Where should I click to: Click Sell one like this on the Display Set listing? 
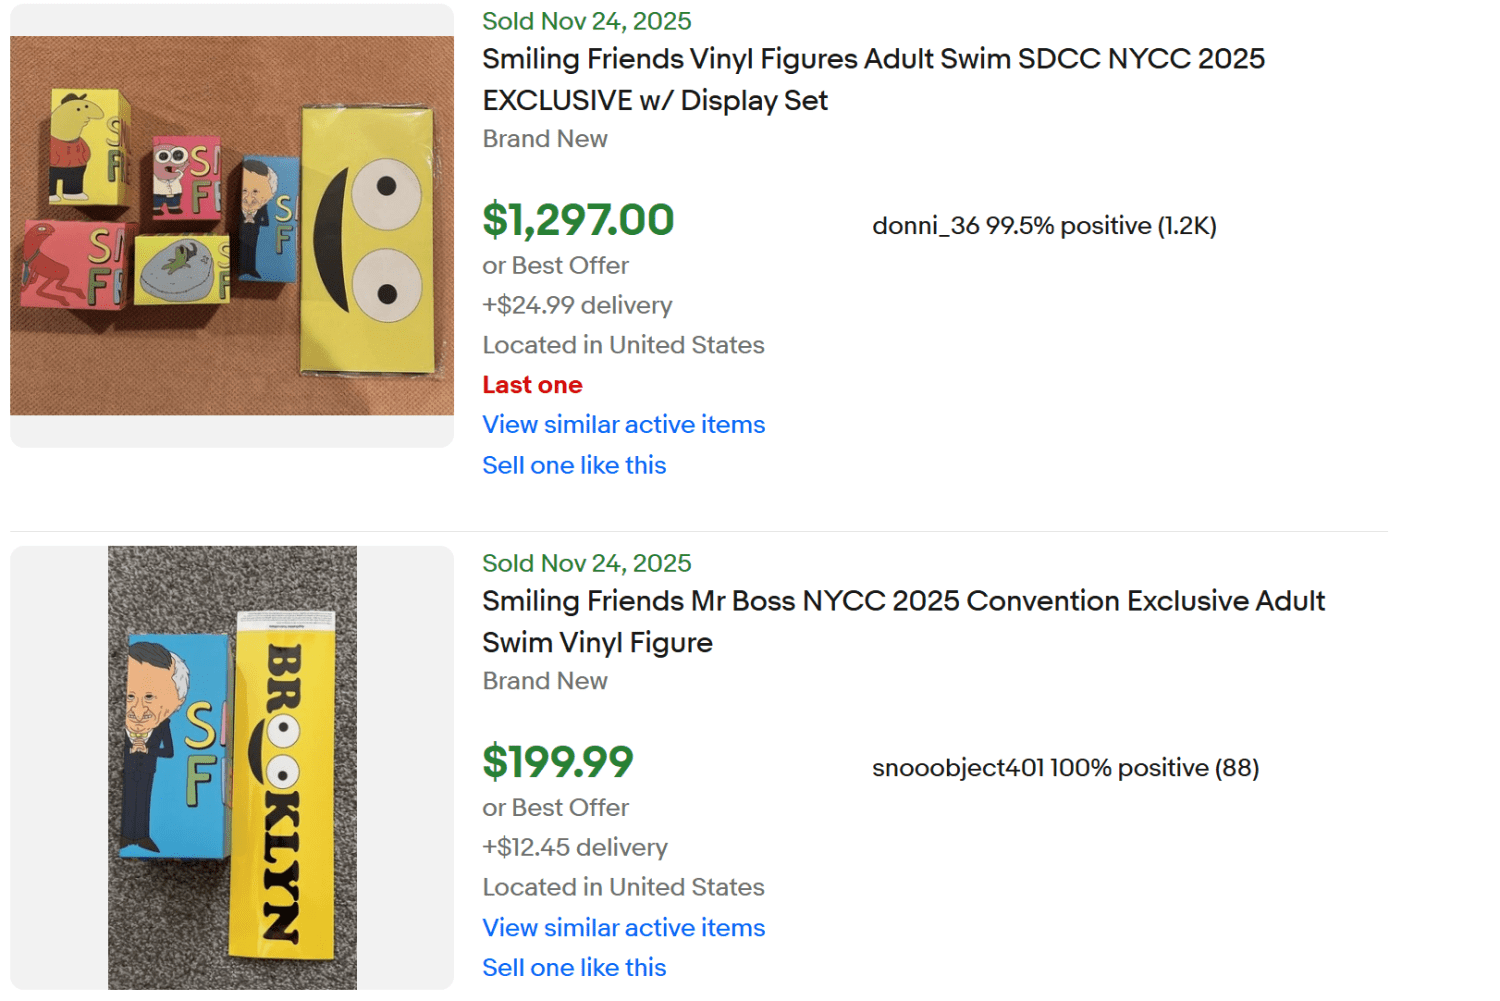tap(574, 464)
